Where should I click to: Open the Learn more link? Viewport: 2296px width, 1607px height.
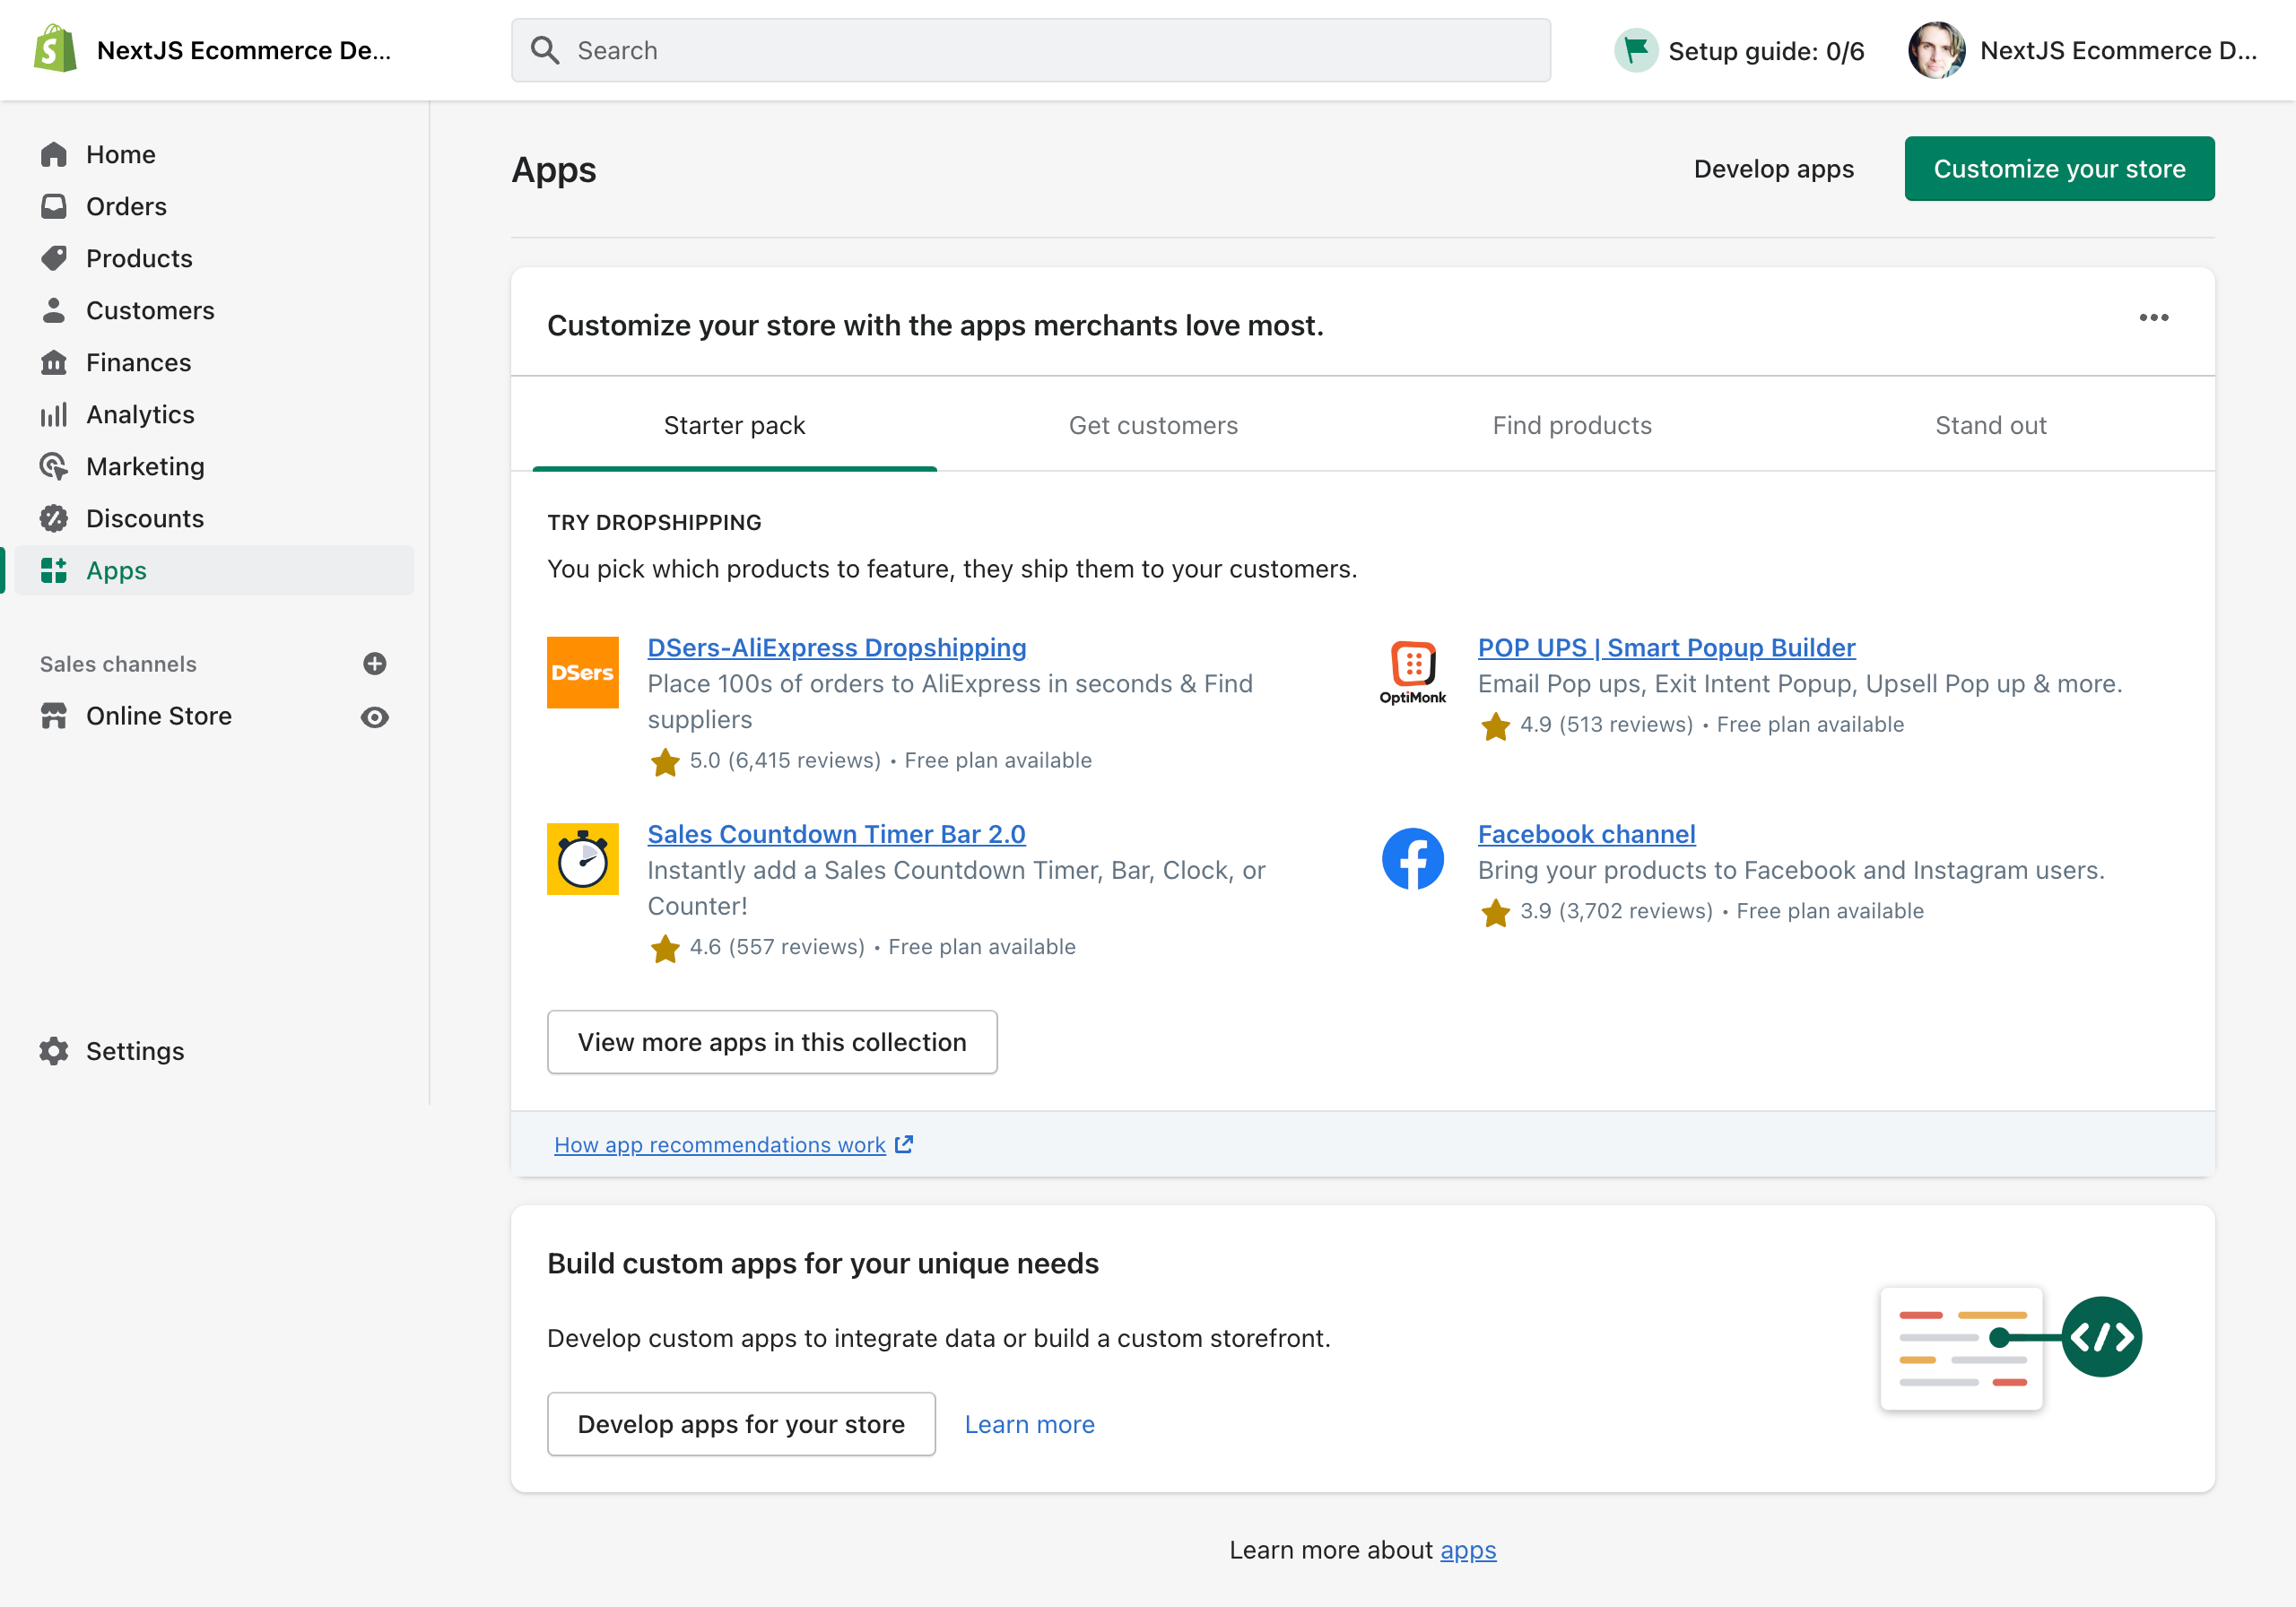point(1029,1424)
